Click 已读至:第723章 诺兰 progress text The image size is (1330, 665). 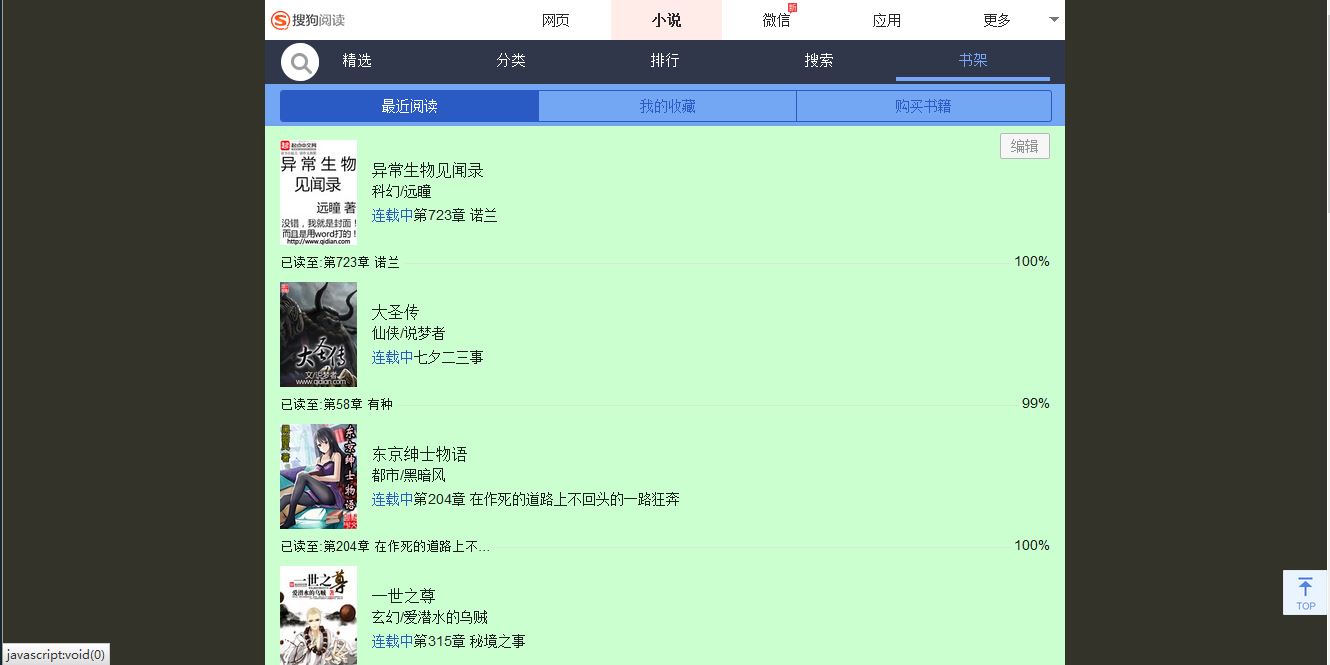click(340, 262)
